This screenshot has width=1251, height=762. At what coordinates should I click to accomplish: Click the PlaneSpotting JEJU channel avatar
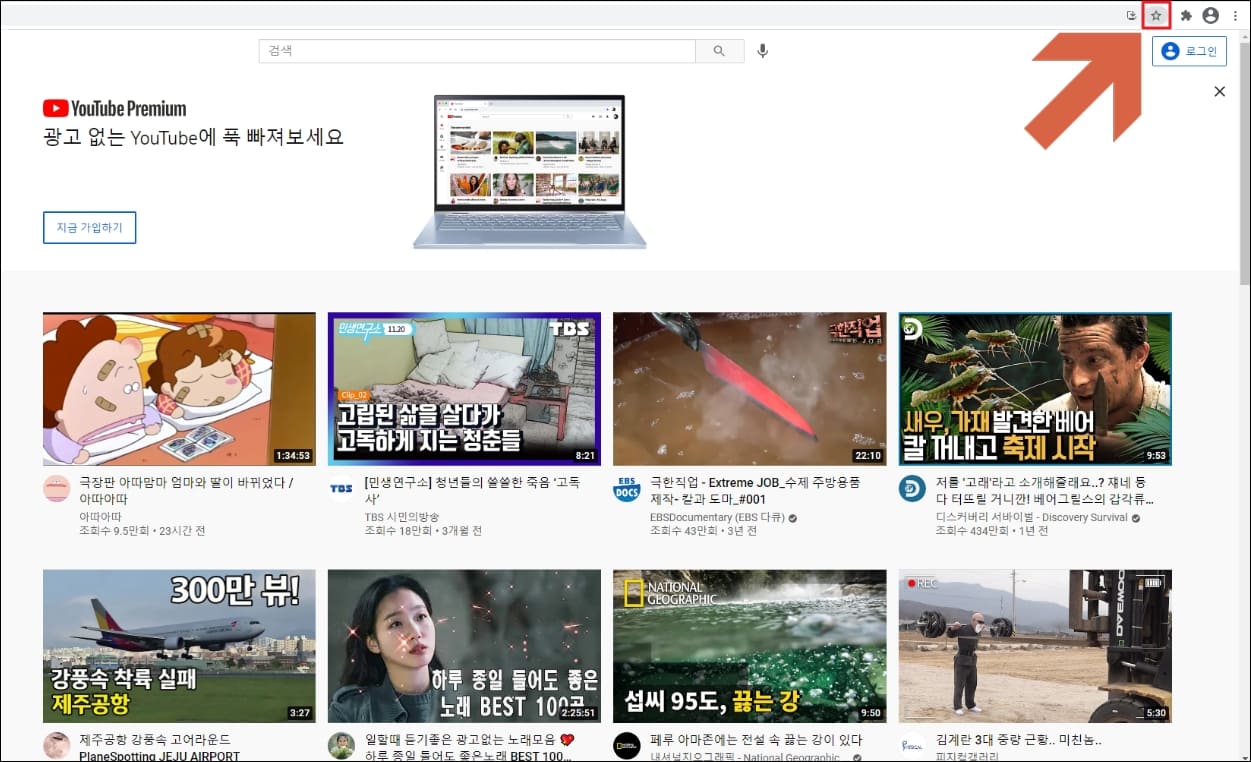click(x=57, y=746)
